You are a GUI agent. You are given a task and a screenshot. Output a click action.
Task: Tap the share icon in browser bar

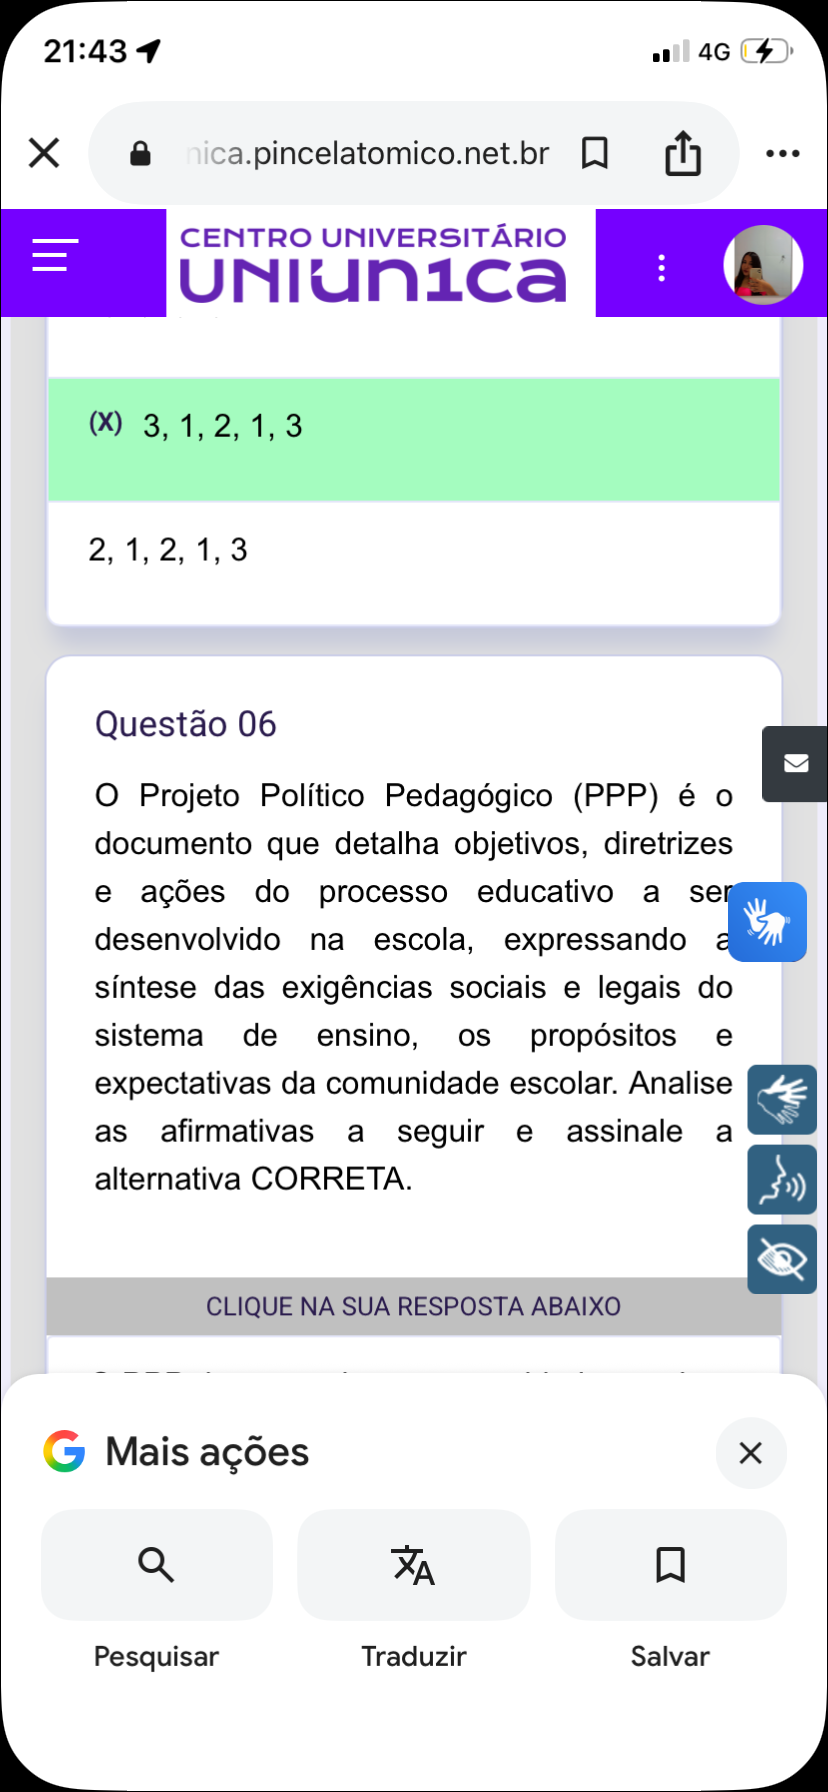tap(683, 153)
